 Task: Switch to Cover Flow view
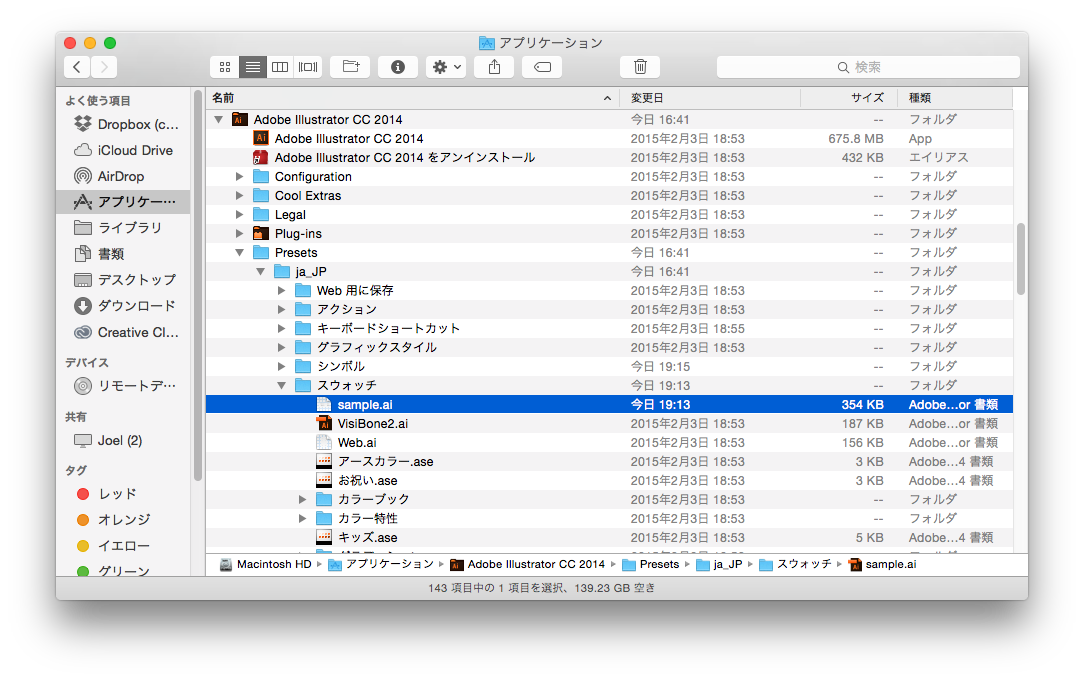tap(309, 67)
